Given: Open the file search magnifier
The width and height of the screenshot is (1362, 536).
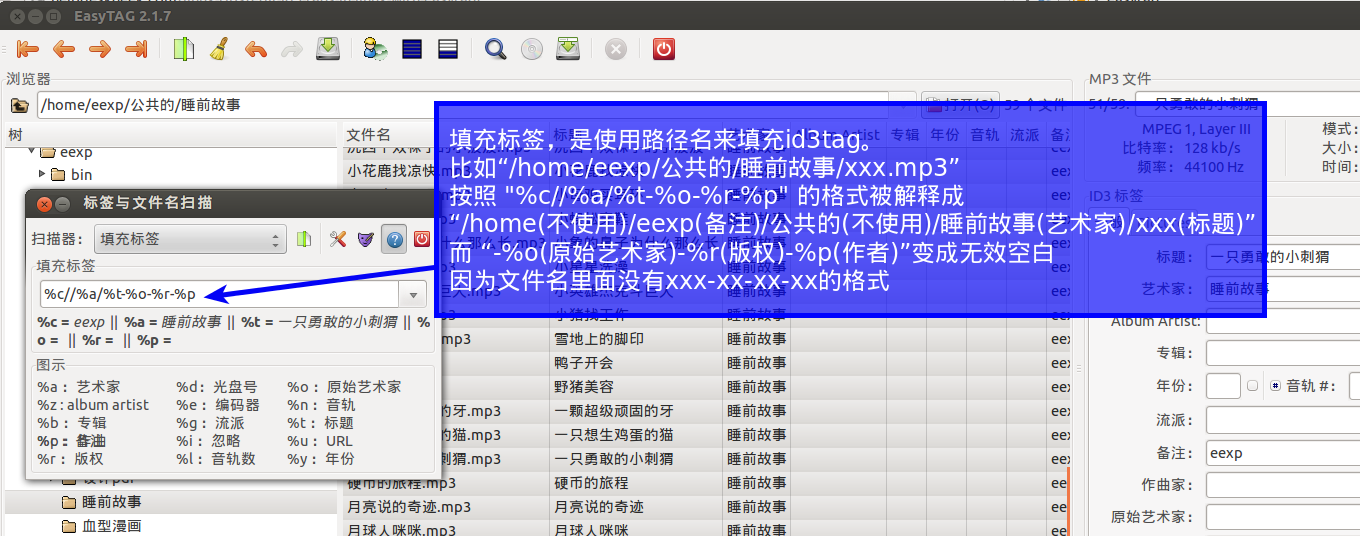Looking at the screenshot, I should point(495,49).
